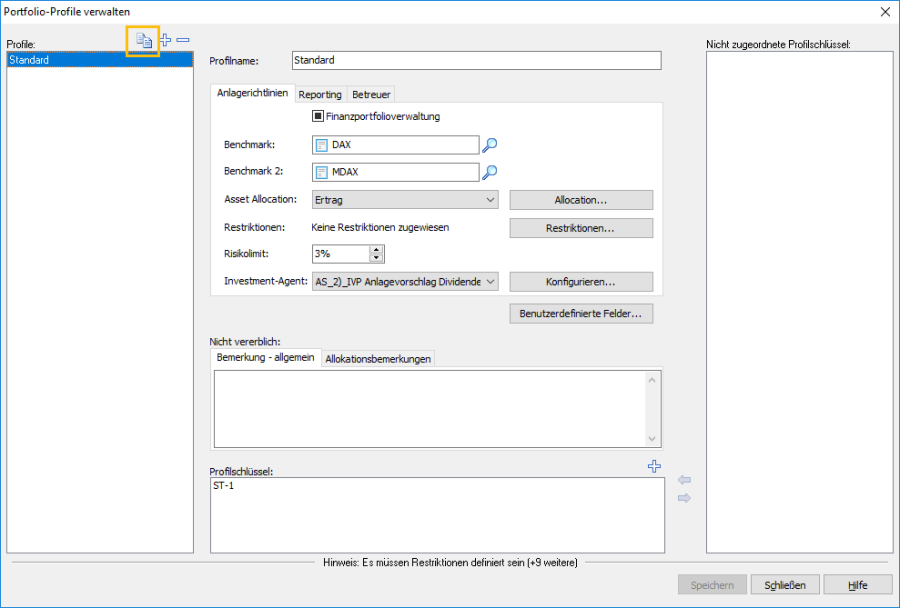Click the copy profile icon
Viewport: 900px width, 608px height.
[x=144, y=41]
